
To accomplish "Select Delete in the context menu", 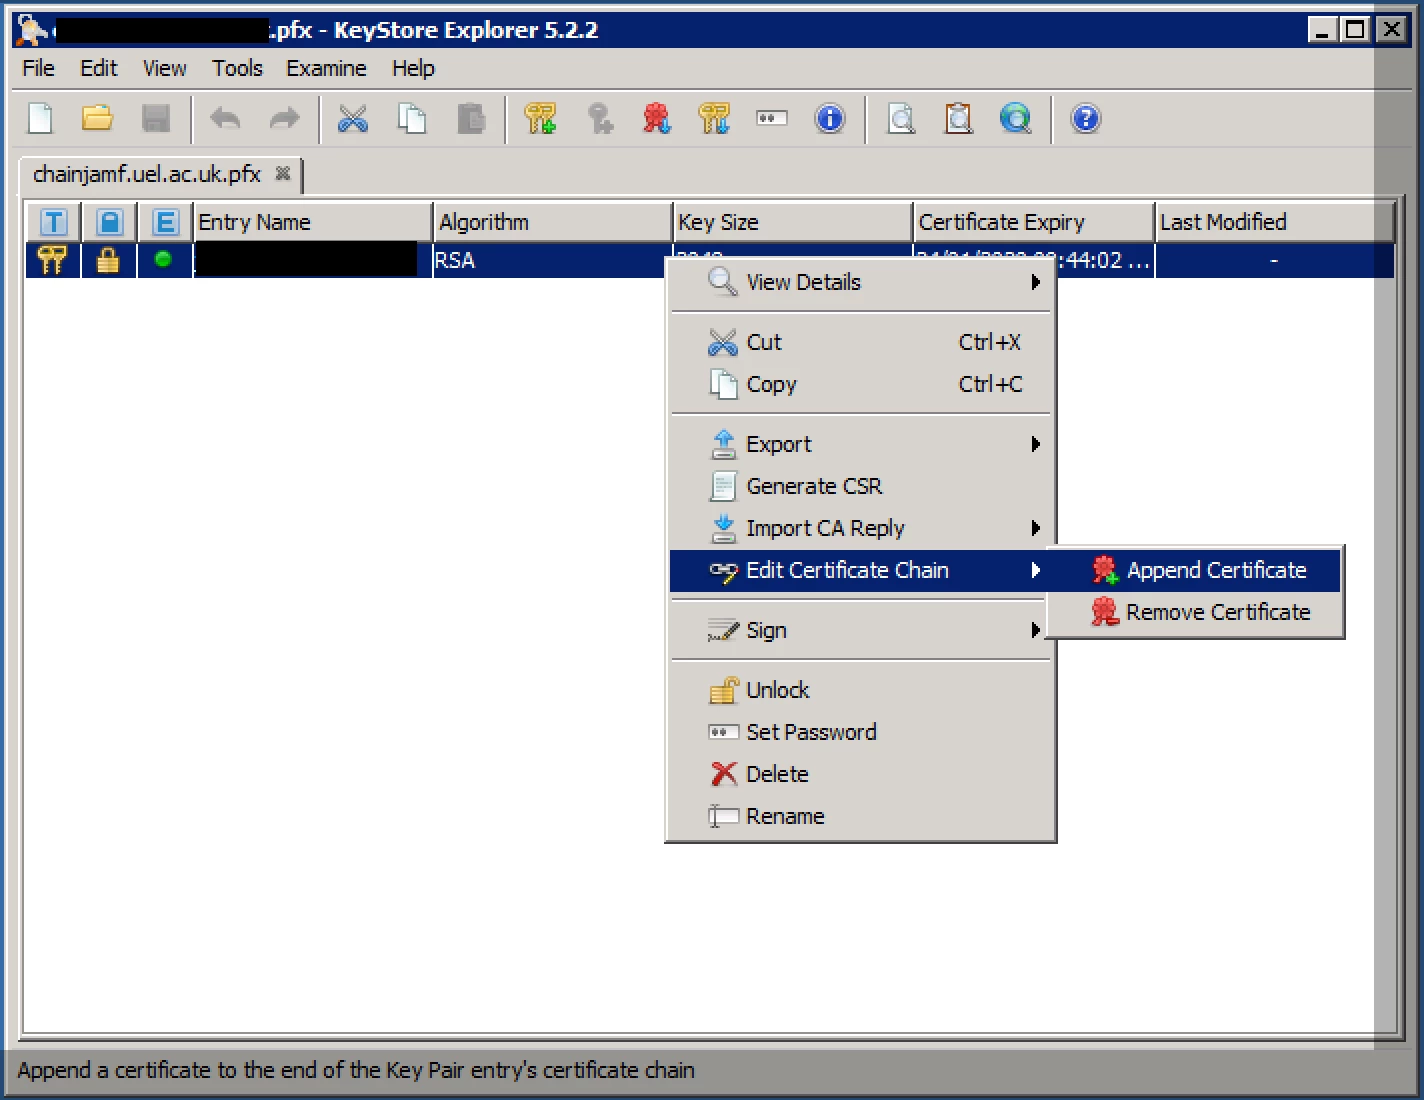I will tap(861, 774).
